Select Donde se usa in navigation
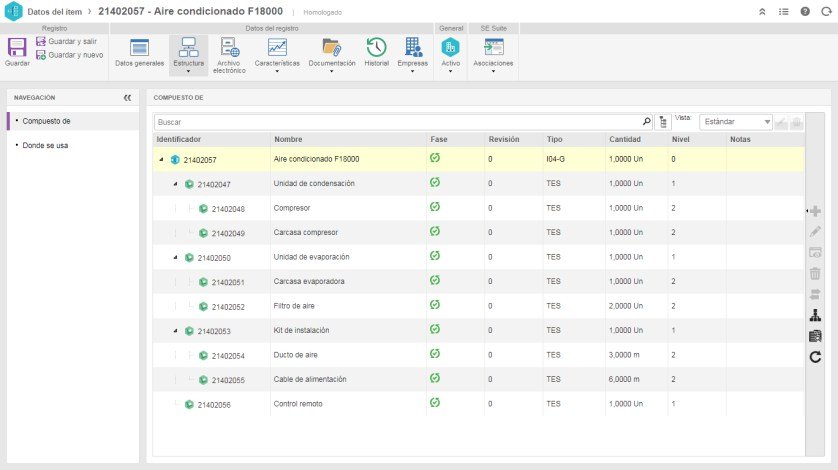The width and height of the screenshot is (838, 470). (x=45, y=145)
